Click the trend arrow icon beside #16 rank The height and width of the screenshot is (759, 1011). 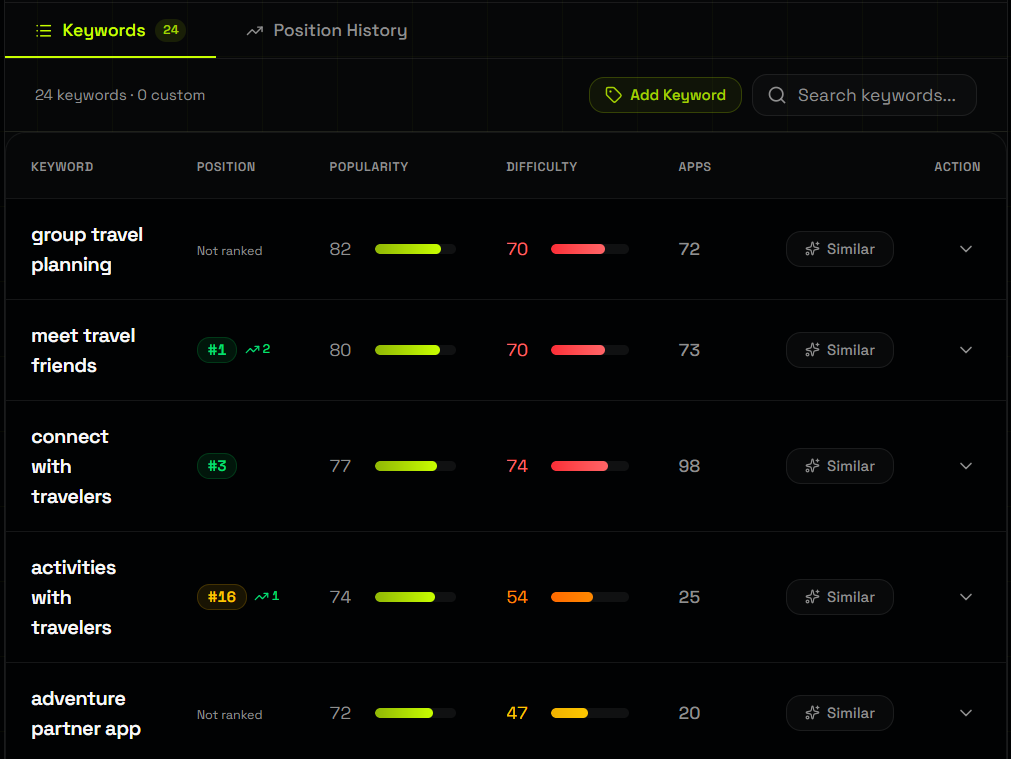tap(262, 597)
